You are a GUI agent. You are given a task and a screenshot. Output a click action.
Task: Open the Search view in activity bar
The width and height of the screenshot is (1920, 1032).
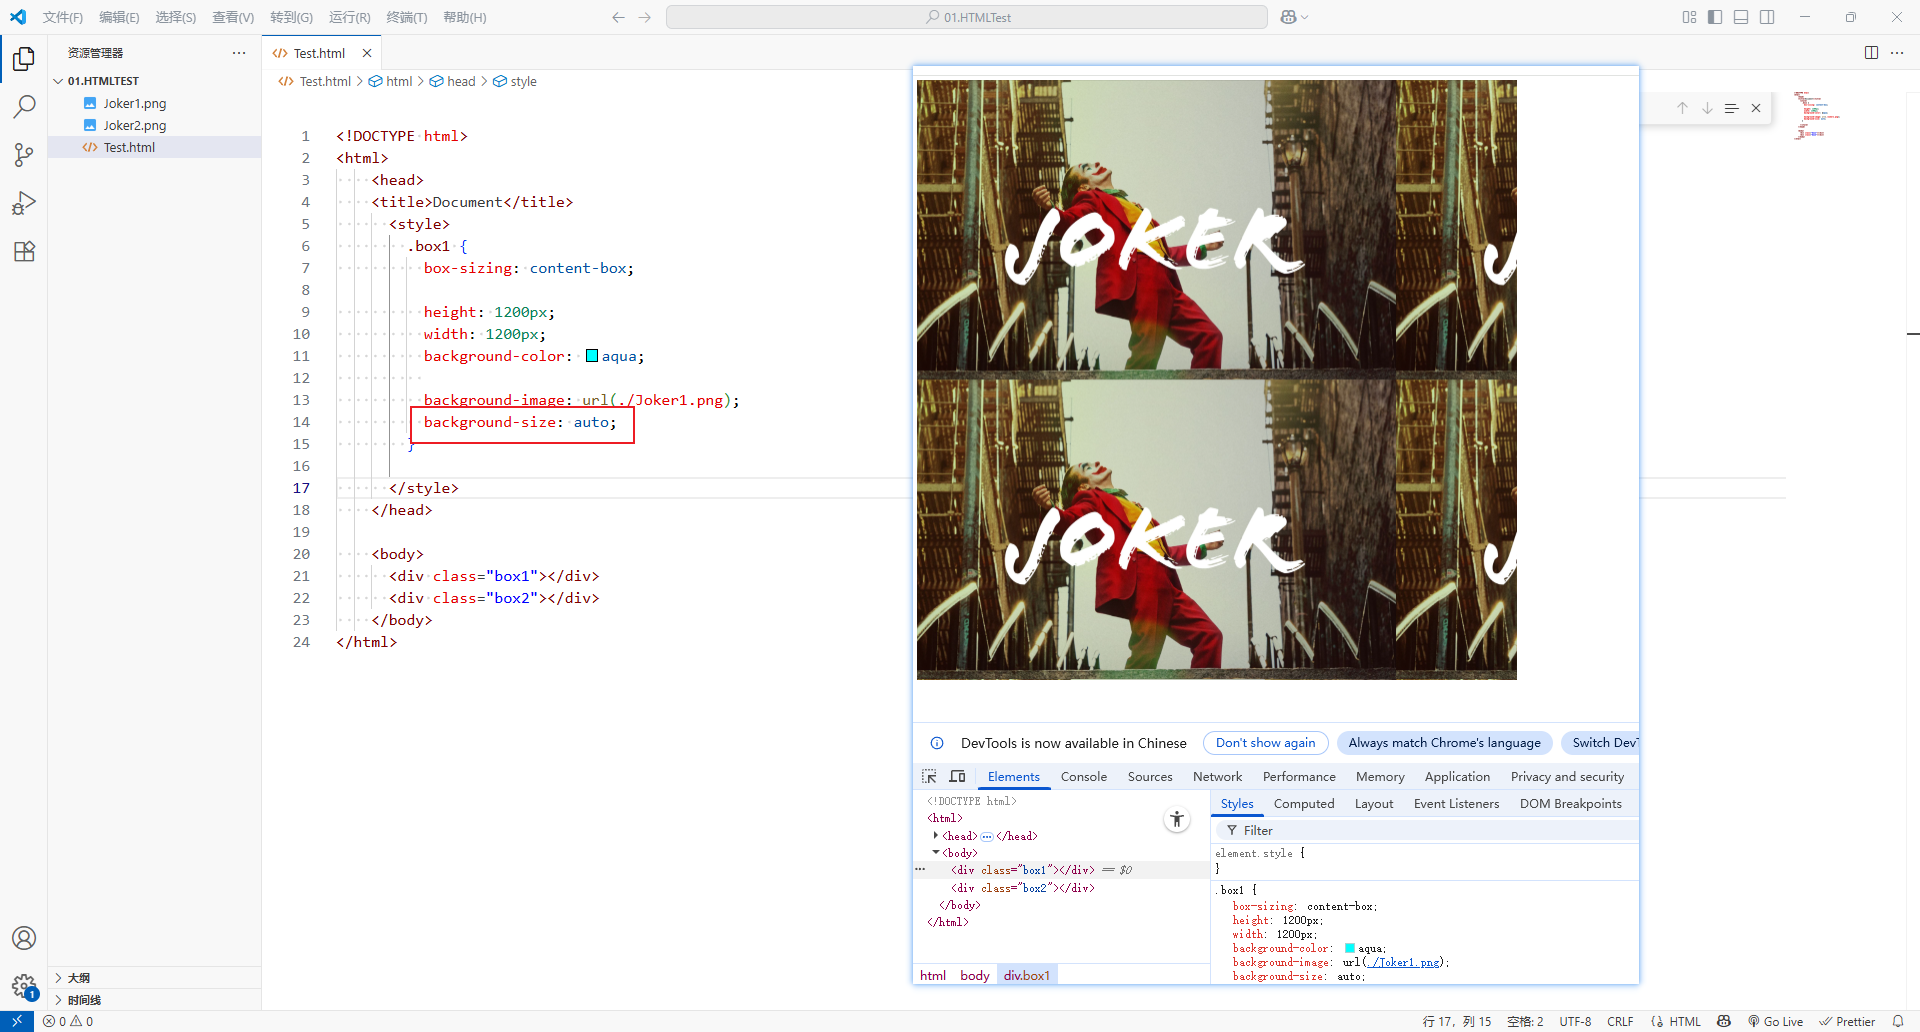click(x=24, y=107)
